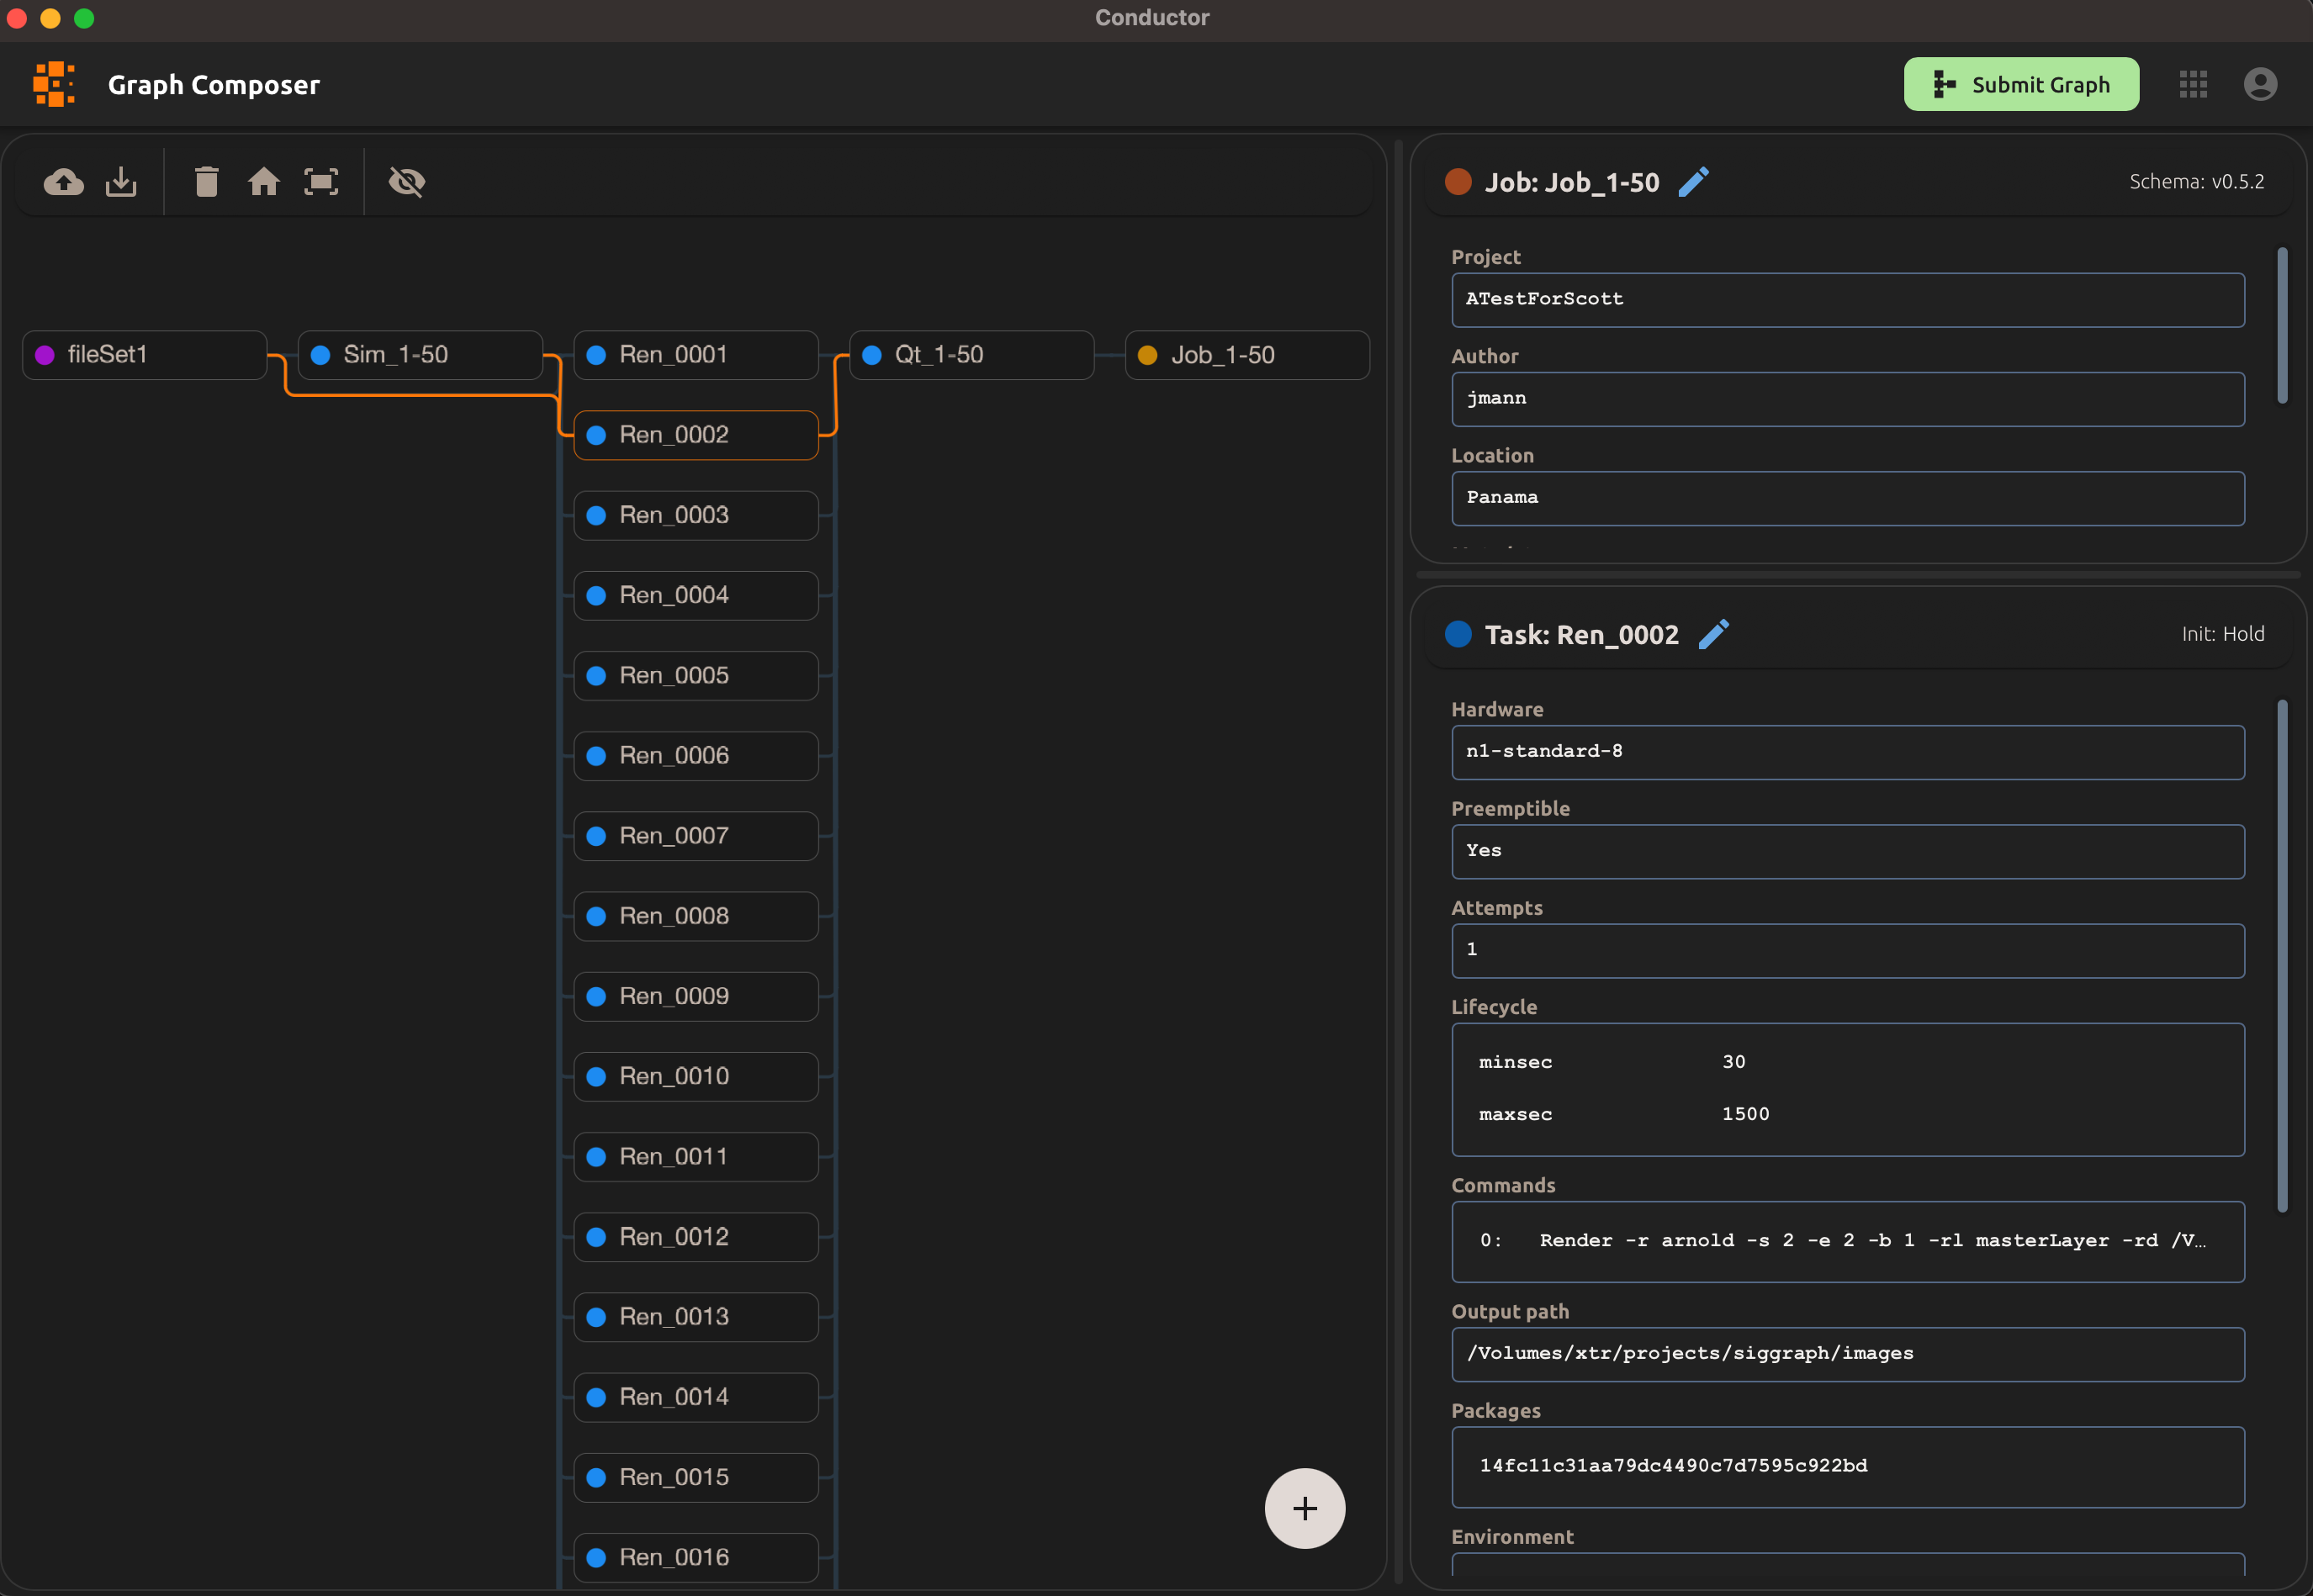Screen dimensions: 2313x1596
Task: Toggle the hidden-eye visibility icon
Action: coord(407,182)
